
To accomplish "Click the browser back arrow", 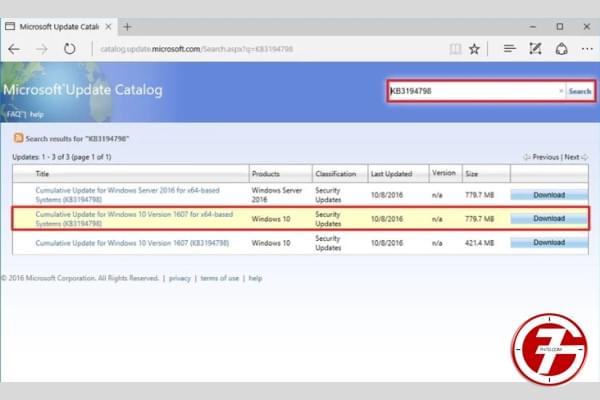I will [16, 48].
